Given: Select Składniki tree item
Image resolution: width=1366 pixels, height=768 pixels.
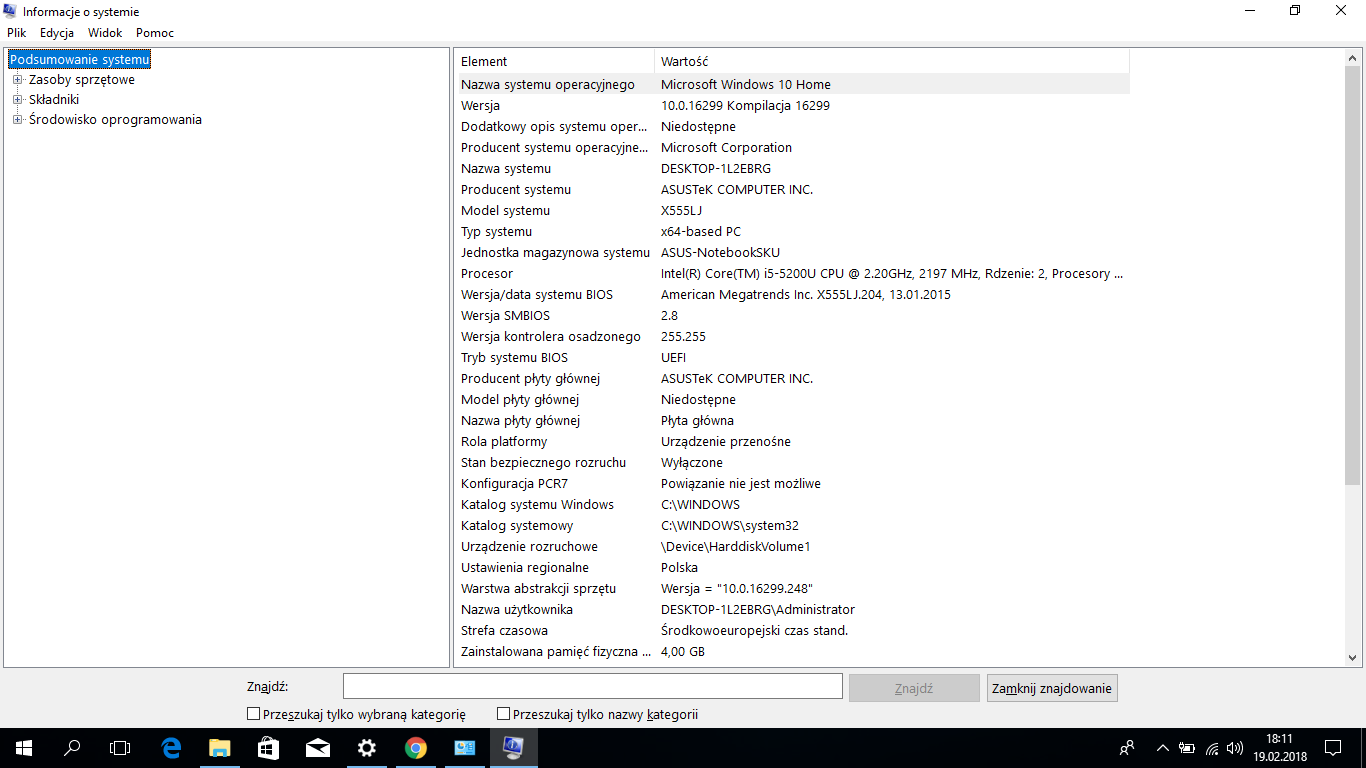Looking at the screenshot, I should (x=54, y=99).
